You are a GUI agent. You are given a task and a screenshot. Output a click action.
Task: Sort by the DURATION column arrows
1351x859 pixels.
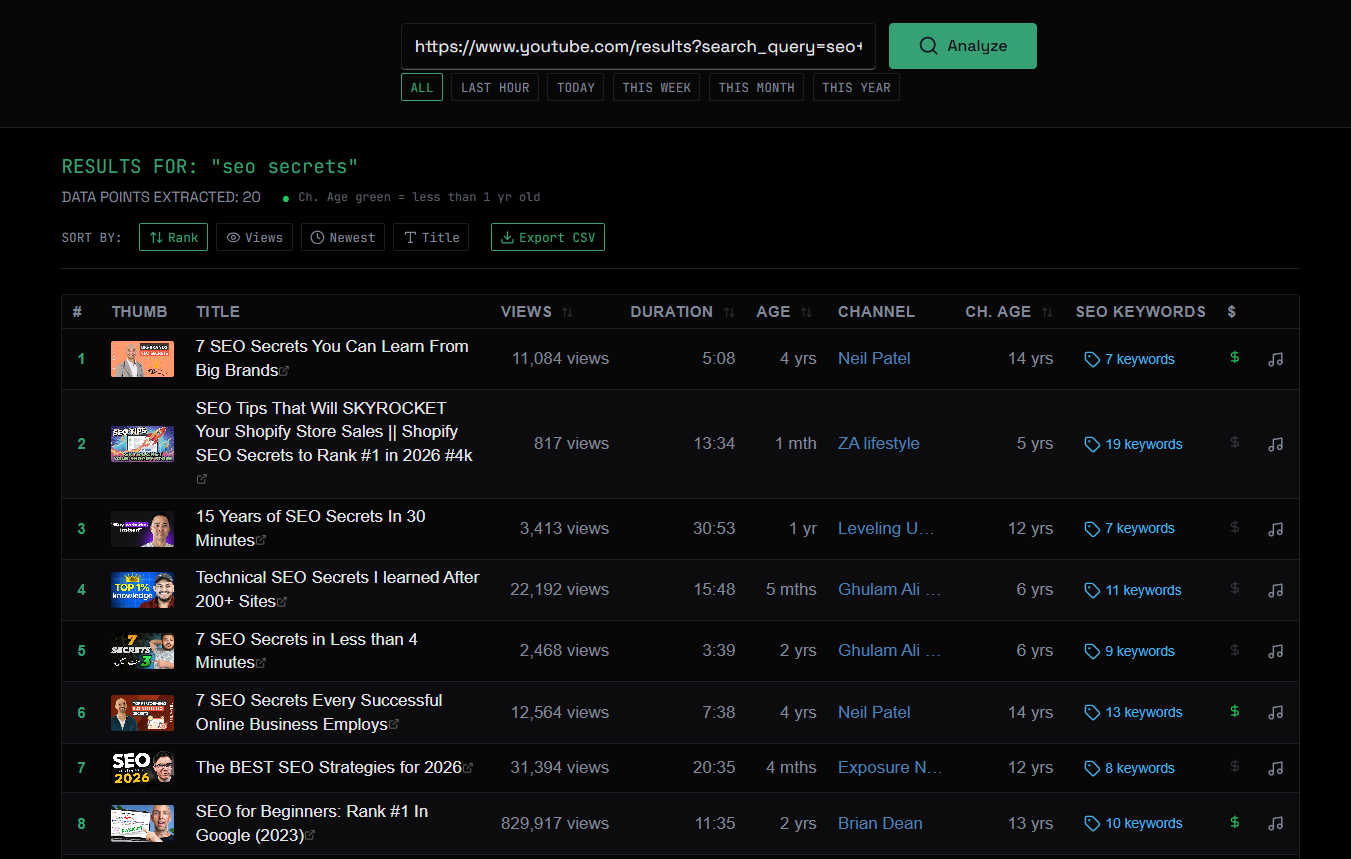click(728, 311)
